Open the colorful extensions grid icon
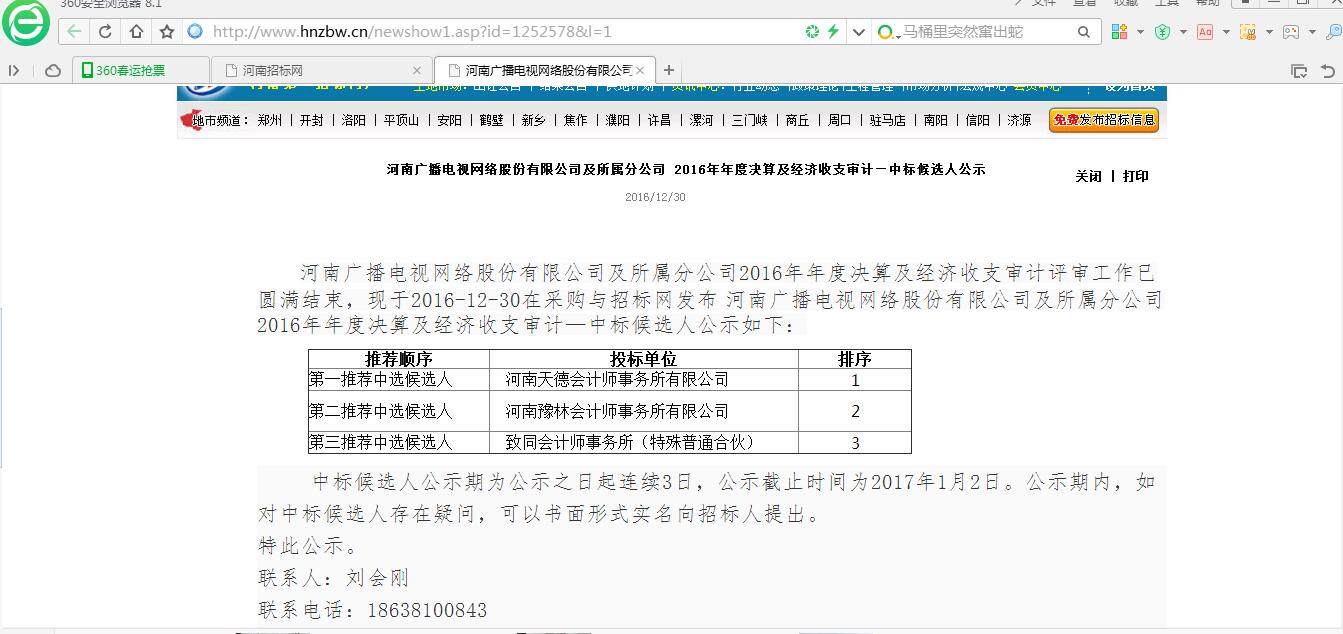The width and height of the screenshot is (1343, 634). (1119, 32)
